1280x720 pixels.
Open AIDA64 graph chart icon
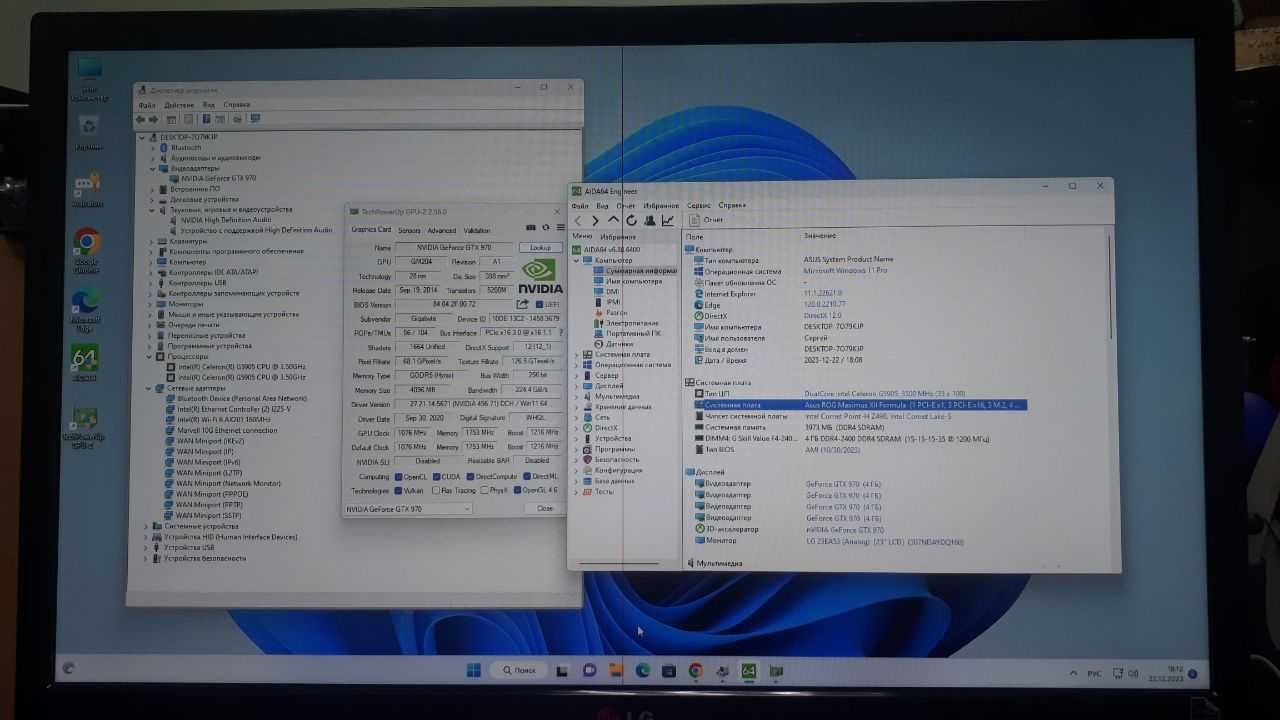(x=668, y=220)
